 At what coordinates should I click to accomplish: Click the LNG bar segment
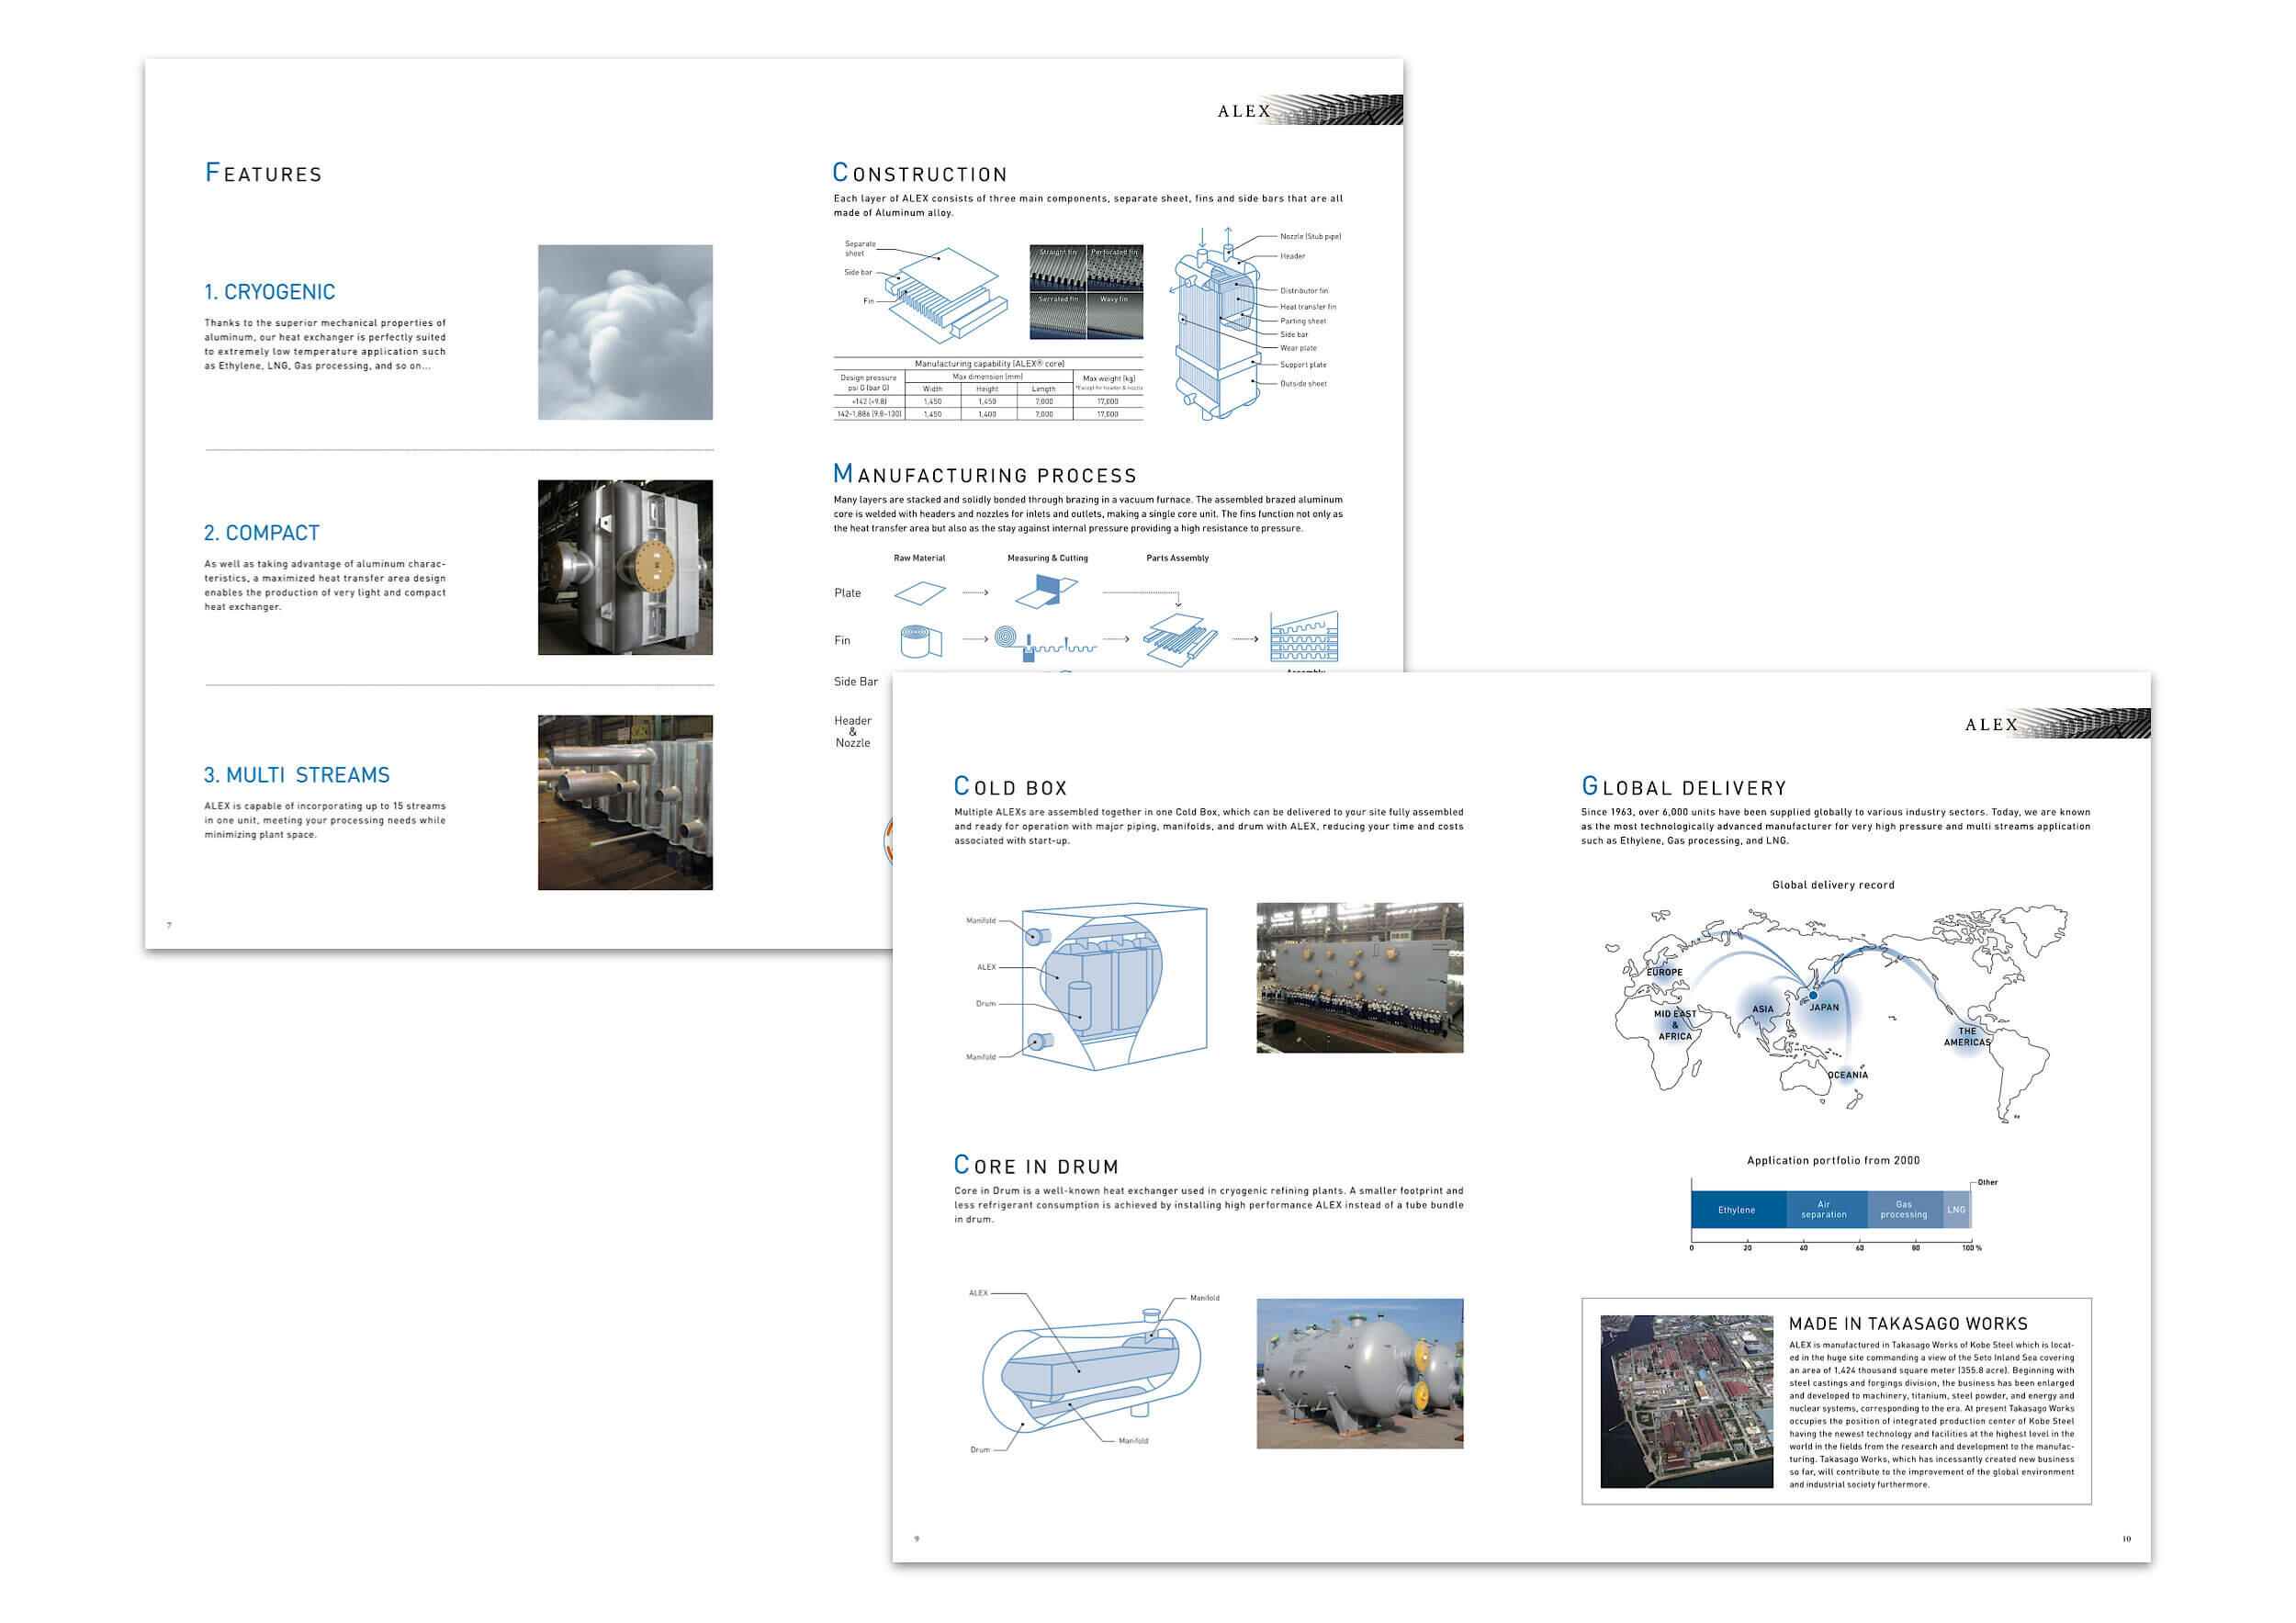click(1955, 1209)
